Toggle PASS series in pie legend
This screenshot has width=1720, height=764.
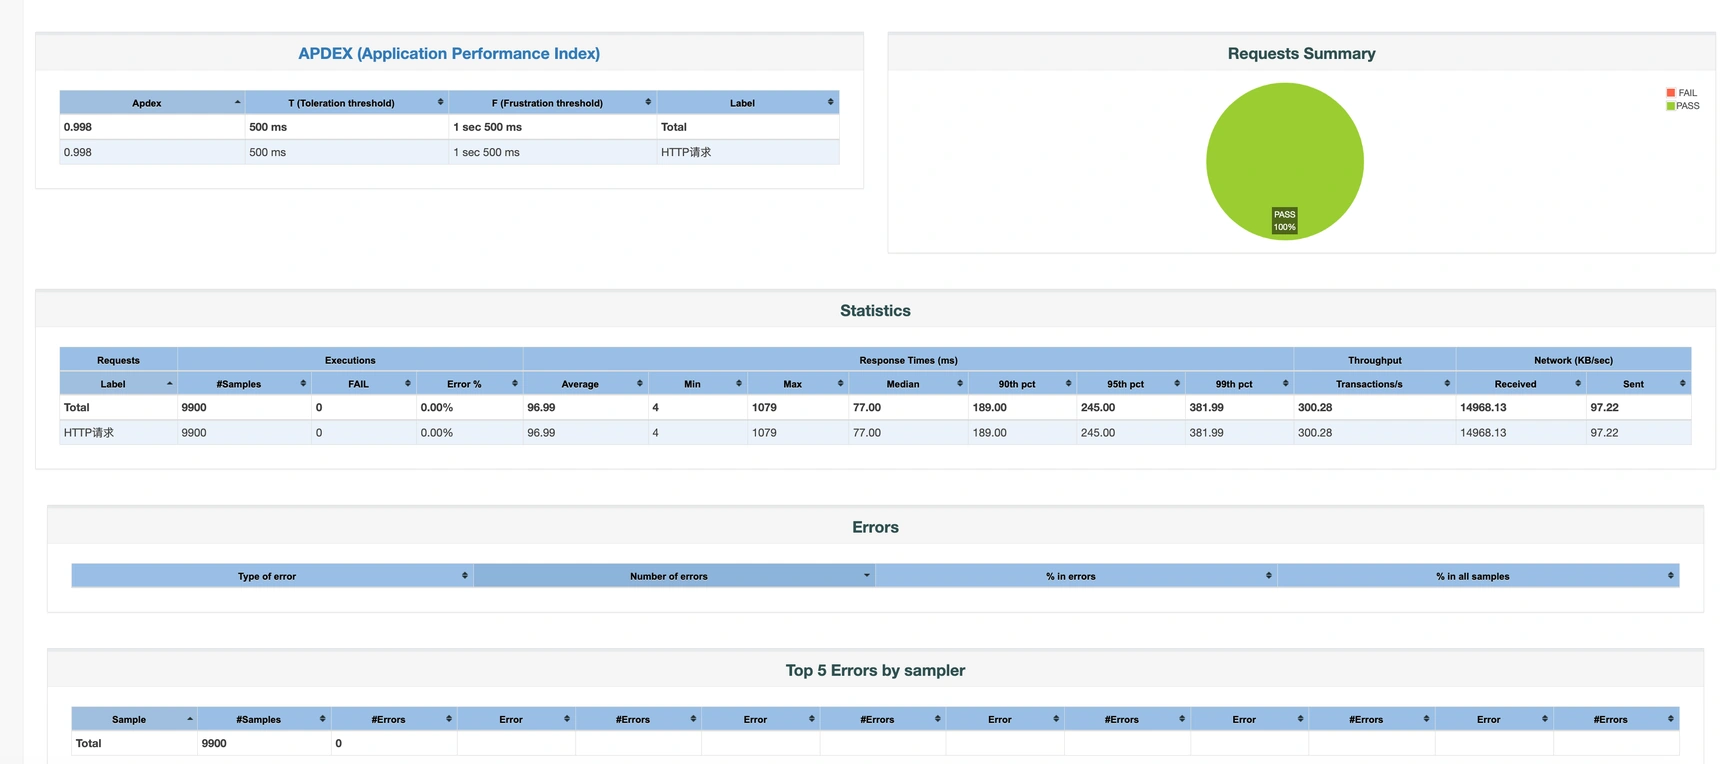(x=1682, y=106)
